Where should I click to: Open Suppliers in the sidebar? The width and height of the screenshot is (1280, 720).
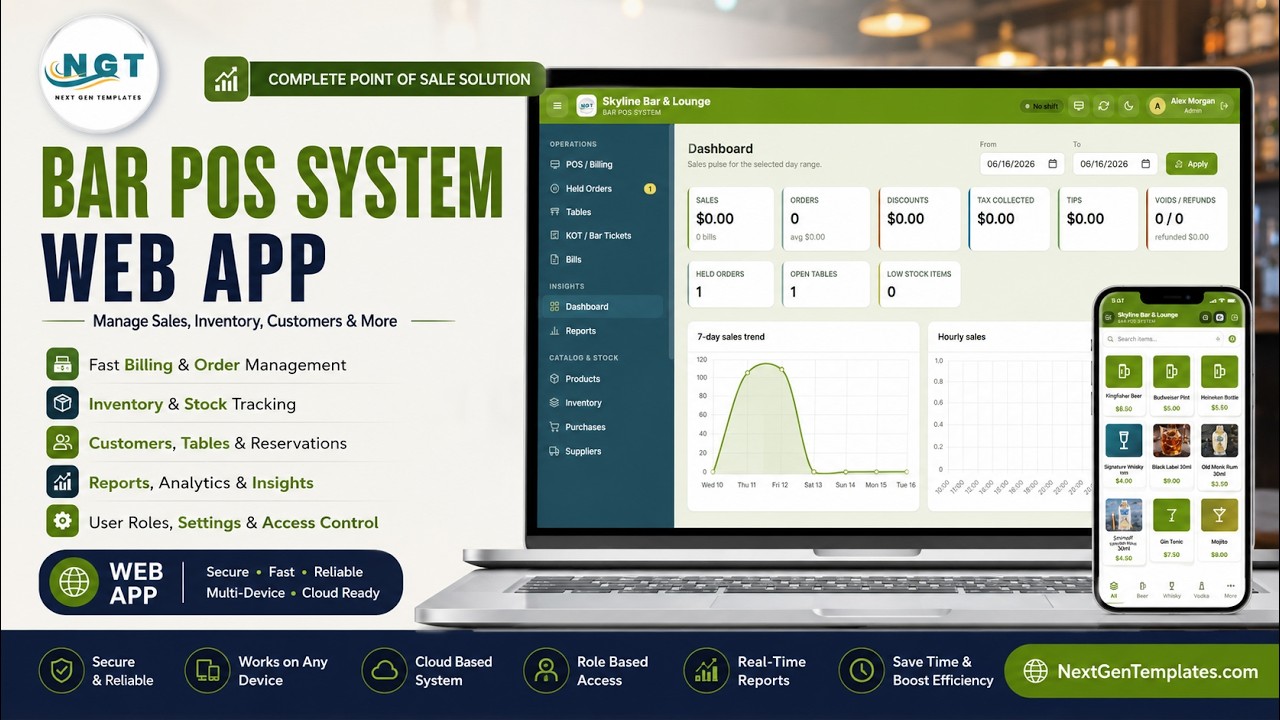tap(604, 451)
